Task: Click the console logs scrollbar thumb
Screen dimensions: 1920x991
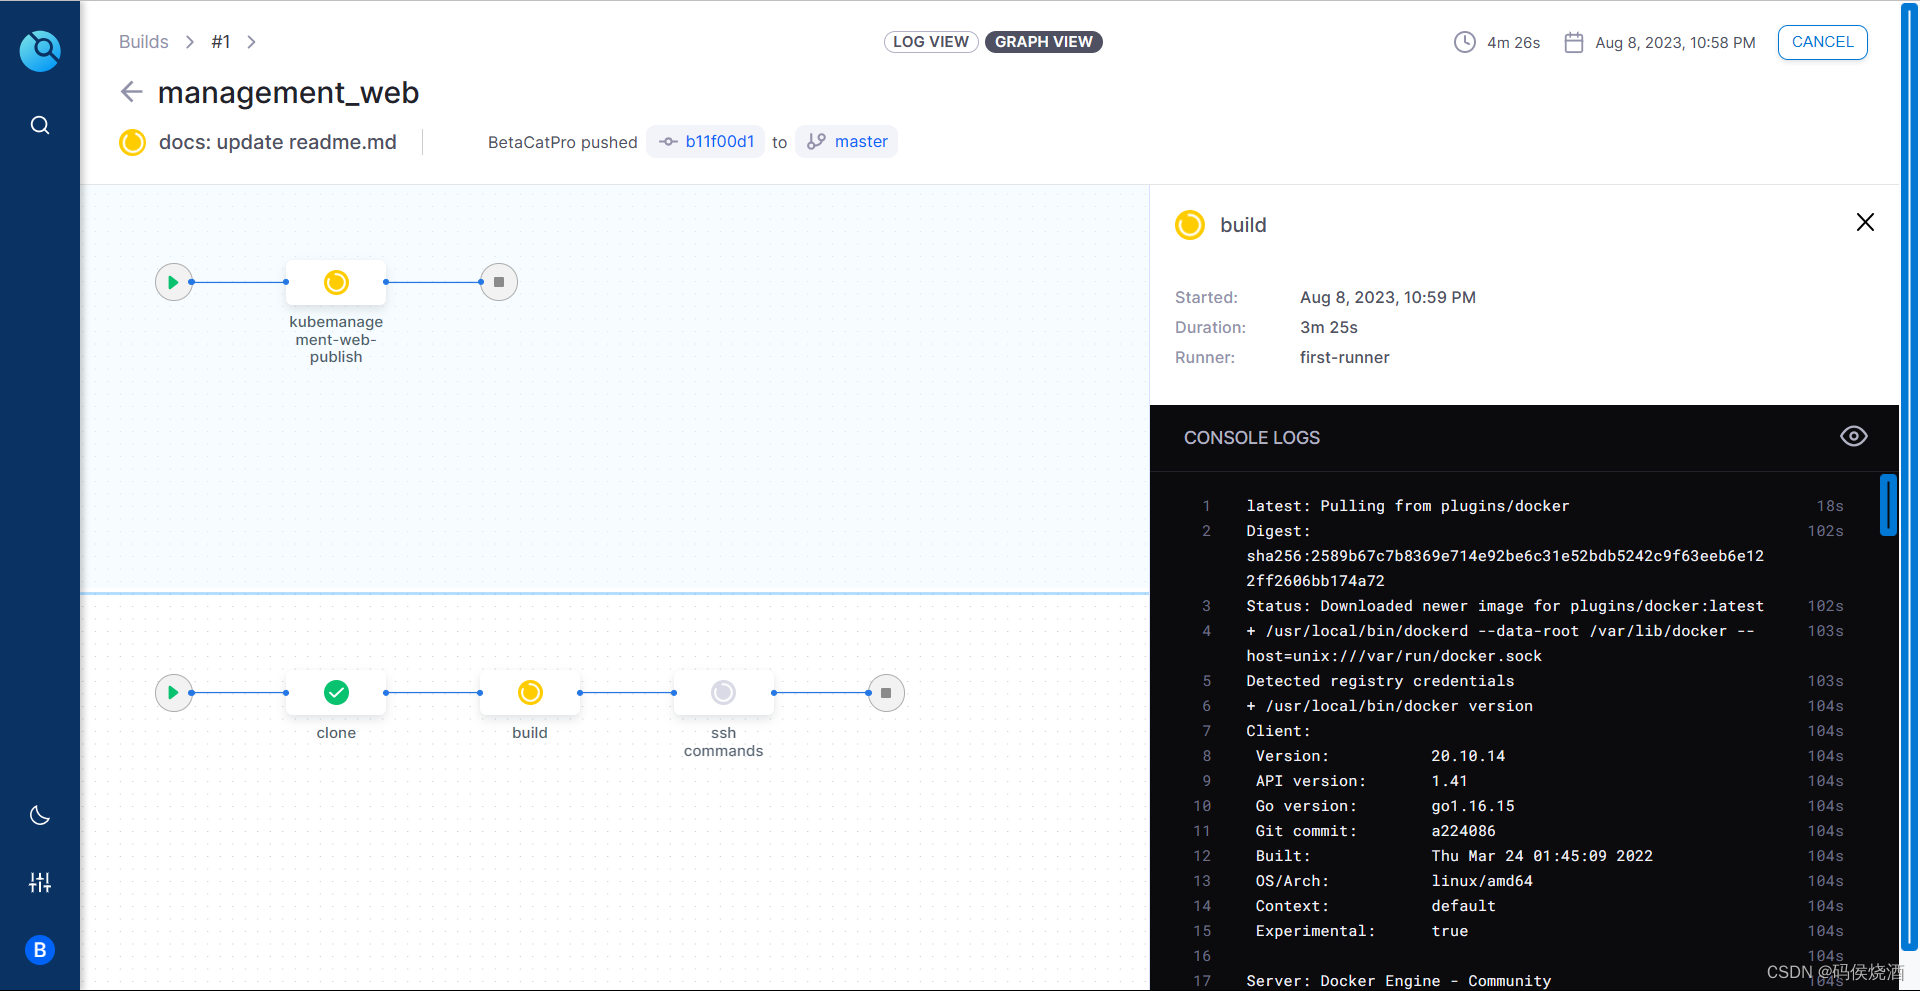Action: (1887, 505)
